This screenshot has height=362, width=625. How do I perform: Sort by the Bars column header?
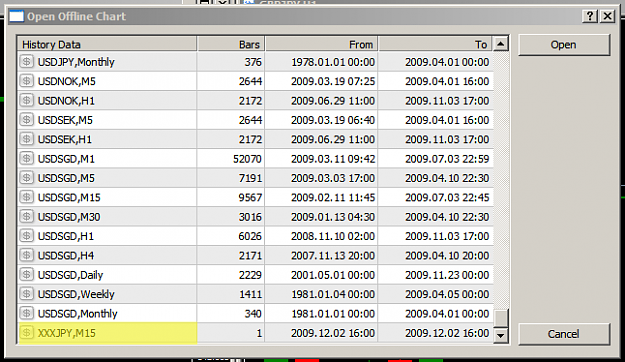[x=231, y=44]
